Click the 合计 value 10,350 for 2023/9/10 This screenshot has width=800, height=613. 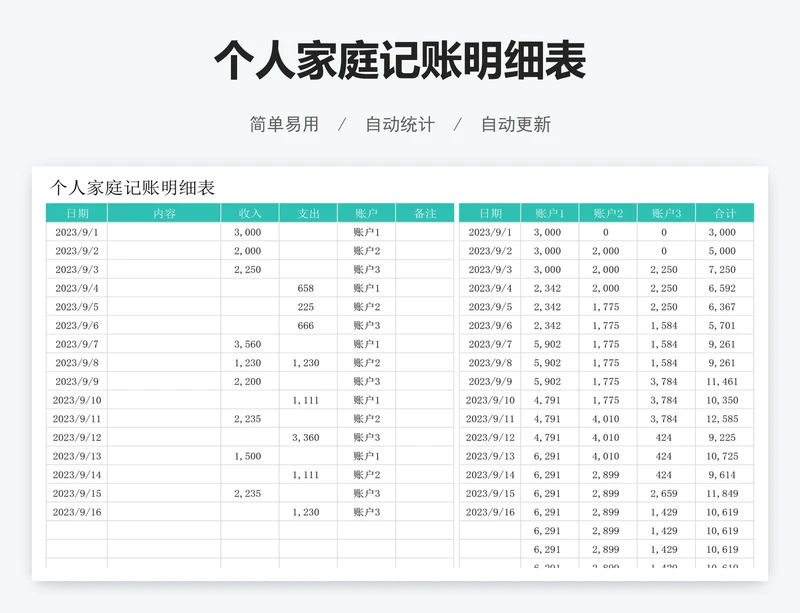[x=722, y=401]
